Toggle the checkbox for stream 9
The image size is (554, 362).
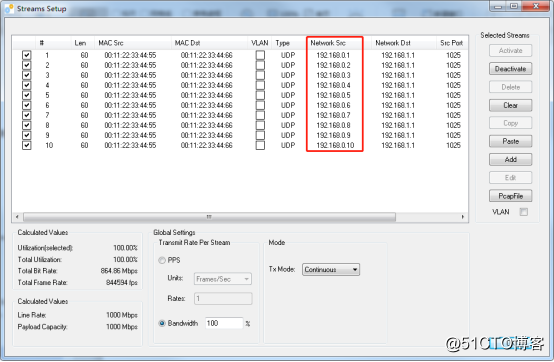tap(26, 135)
